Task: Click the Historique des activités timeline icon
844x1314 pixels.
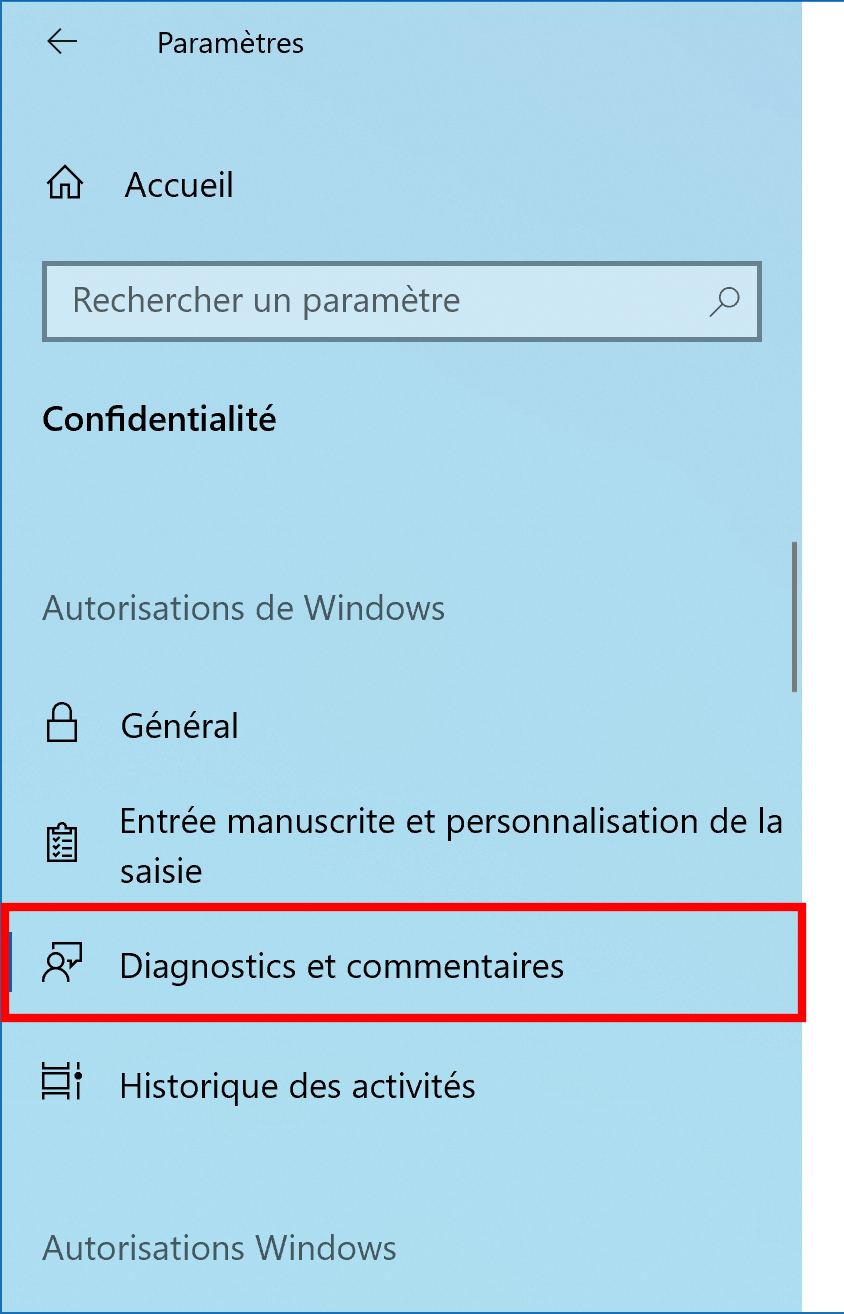Action: click(62, 1084)
